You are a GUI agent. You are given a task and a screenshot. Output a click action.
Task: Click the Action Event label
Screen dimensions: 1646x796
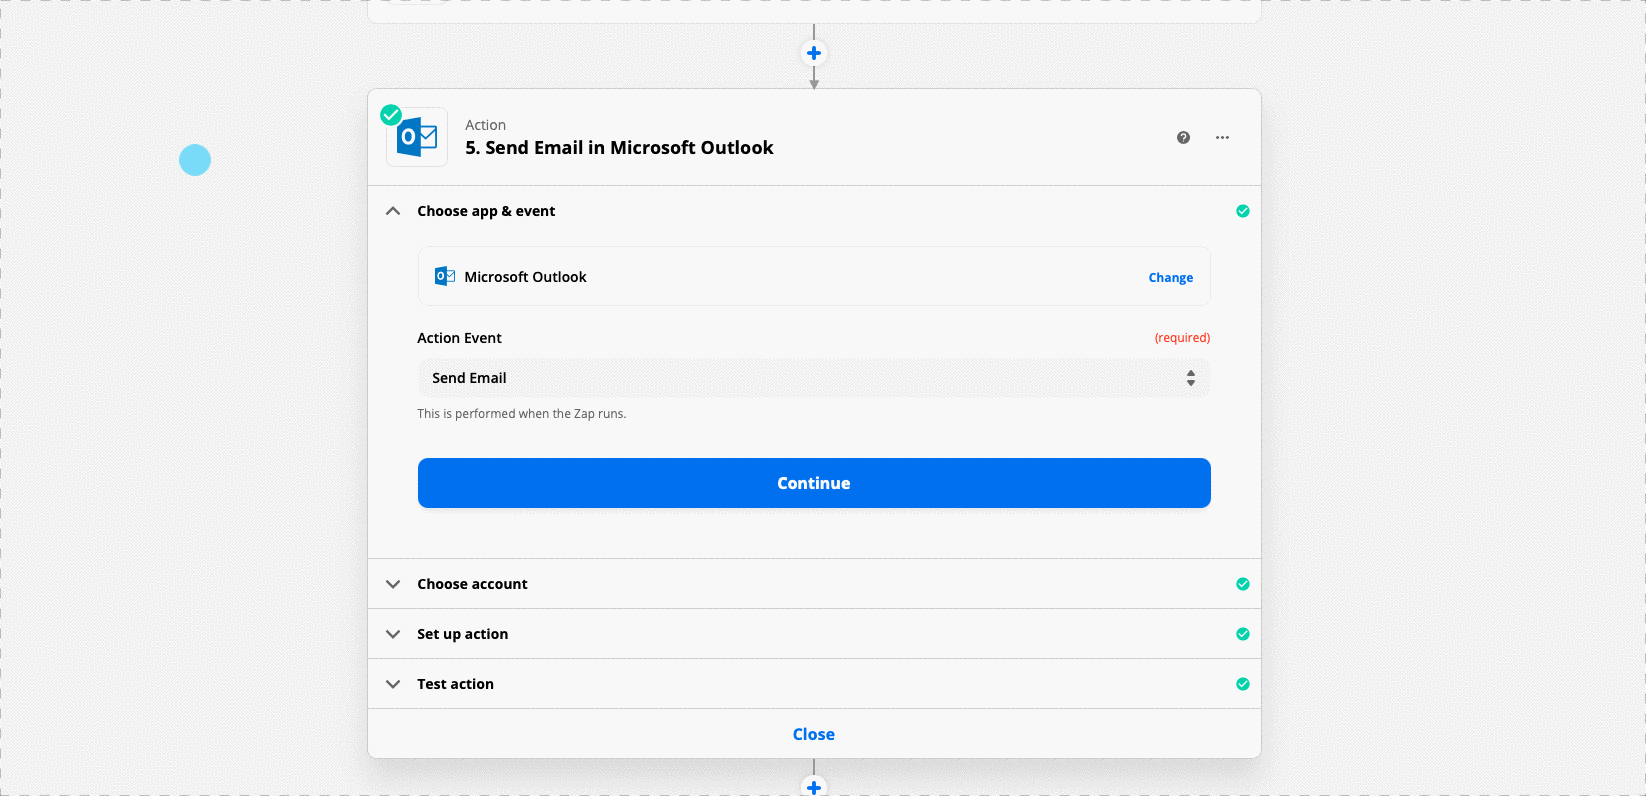pos(459,338)
